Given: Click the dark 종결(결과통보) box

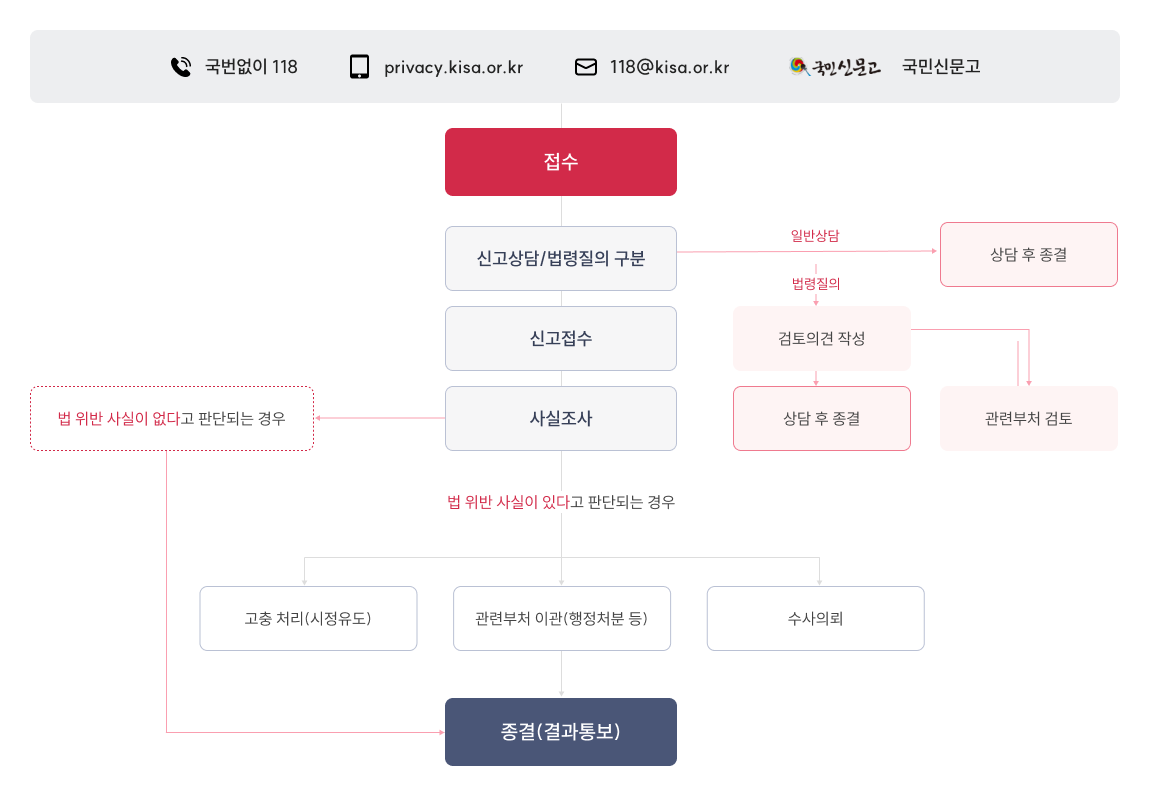Looking at the screenshot, I should [x=561, y=732].
